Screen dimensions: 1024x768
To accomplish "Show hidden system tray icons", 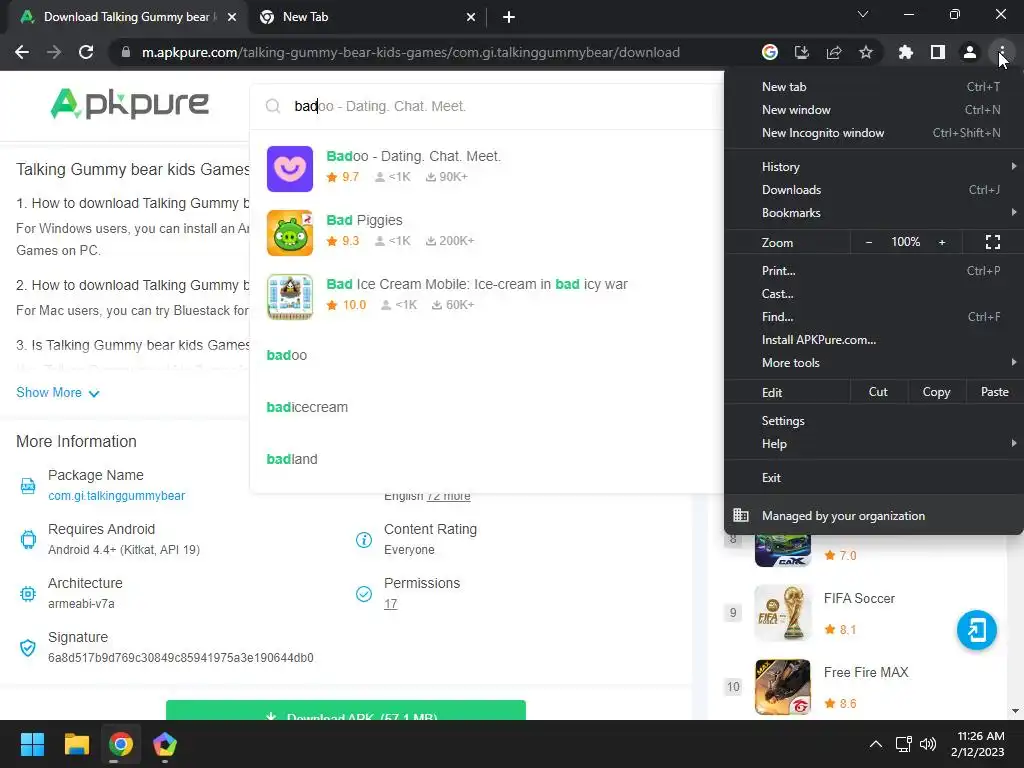I will pyautogui.click(x=876, y=744).
